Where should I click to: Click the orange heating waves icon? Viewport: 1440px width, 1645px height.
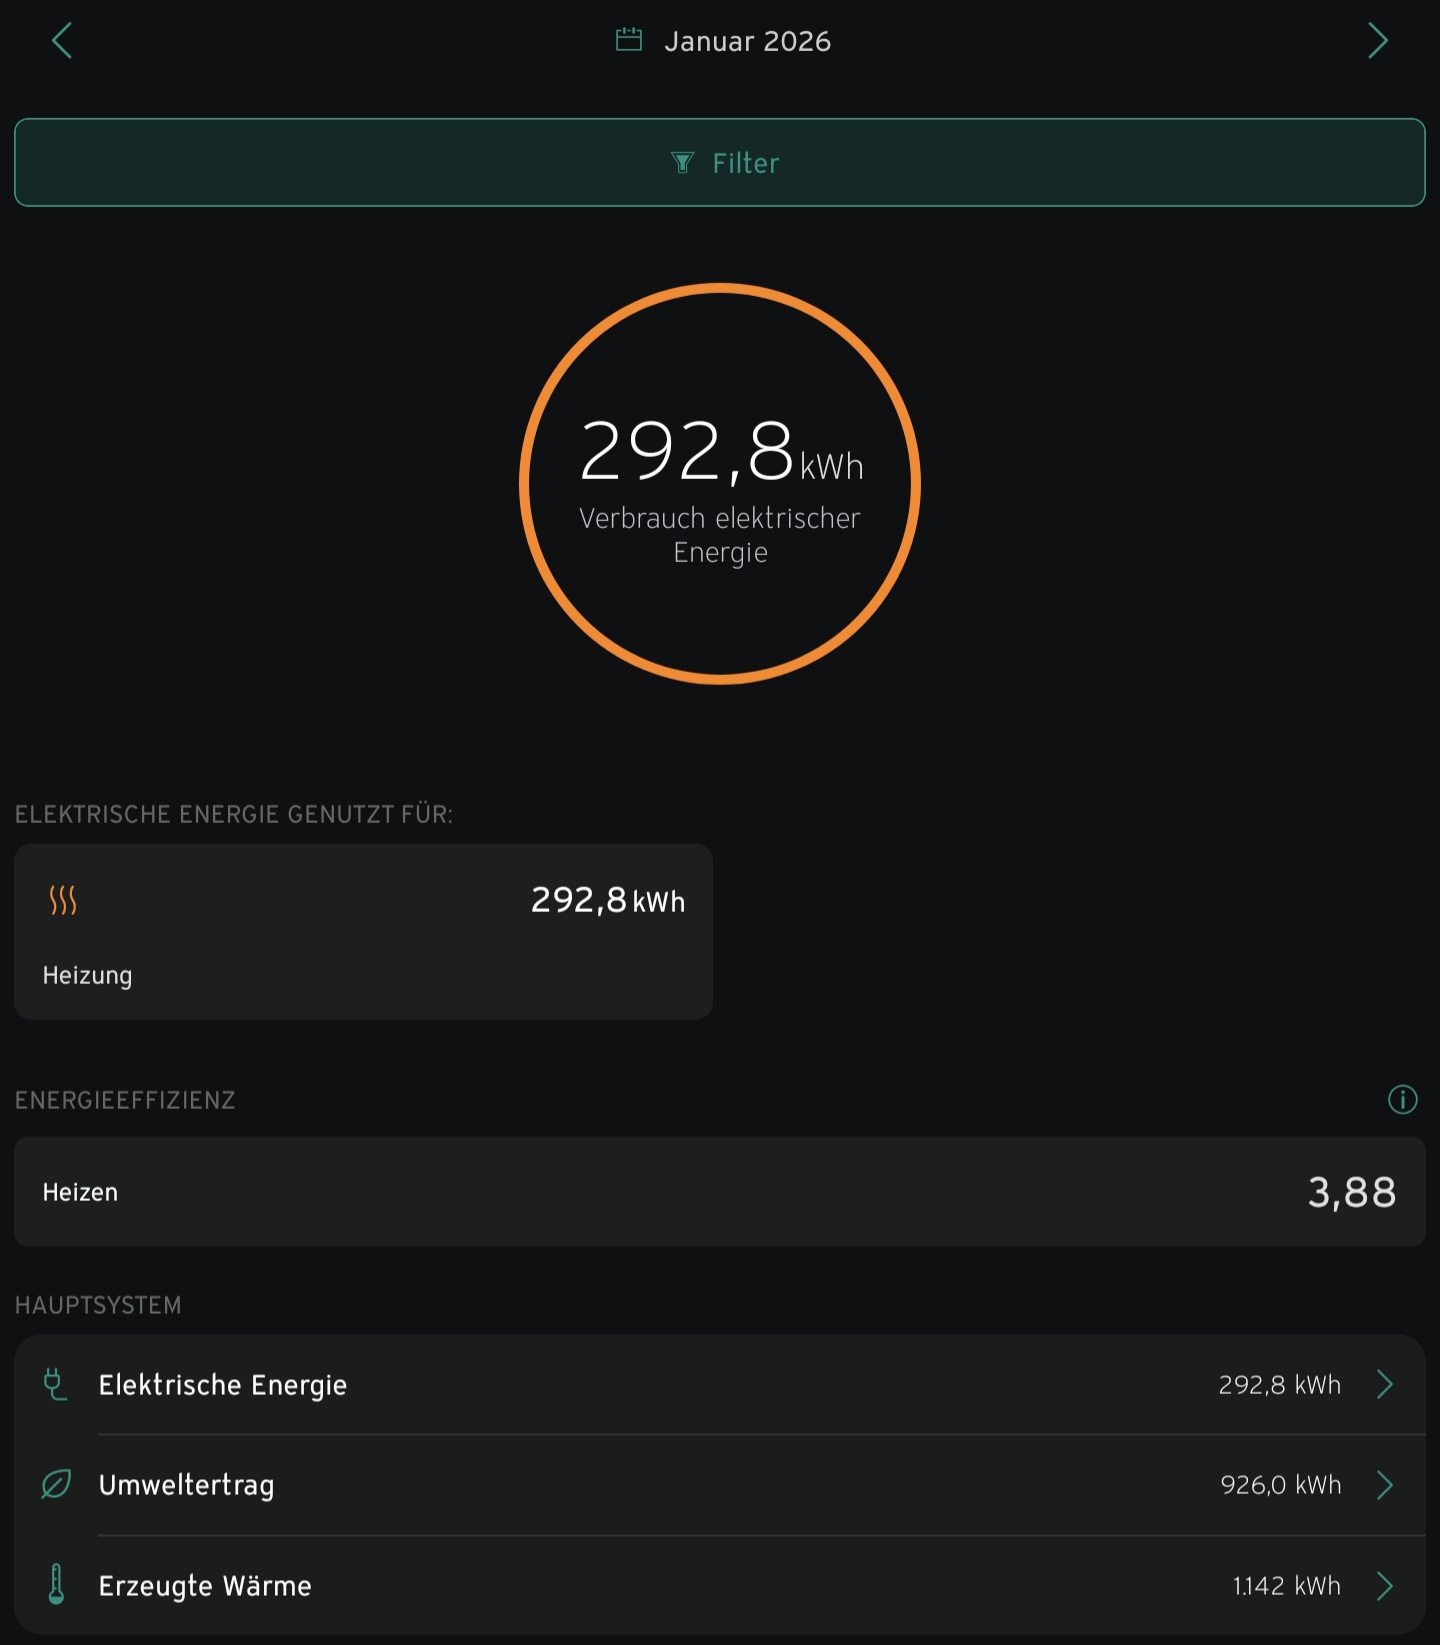63,900
